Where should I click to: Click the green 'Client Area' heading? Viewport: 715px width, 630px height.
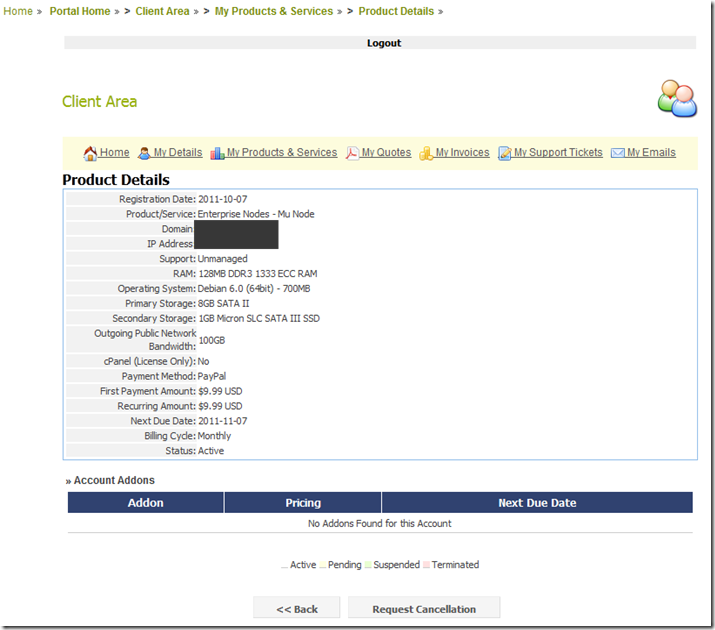click(x=99, y=101)
